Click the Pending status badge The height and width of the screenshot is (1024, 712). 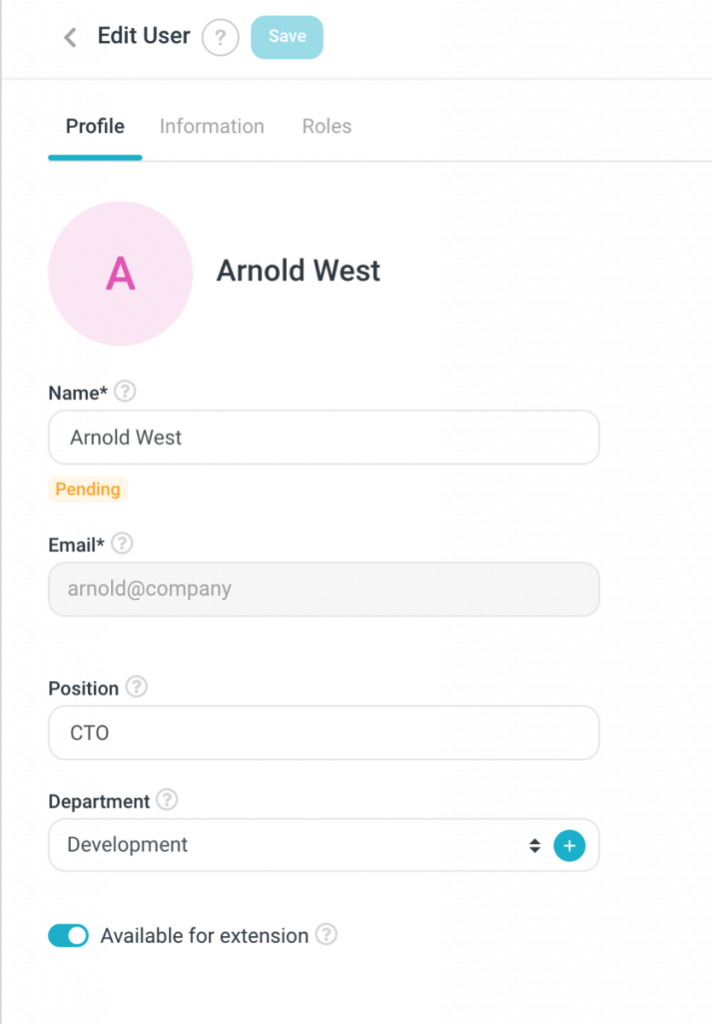[x=88, y=489]
